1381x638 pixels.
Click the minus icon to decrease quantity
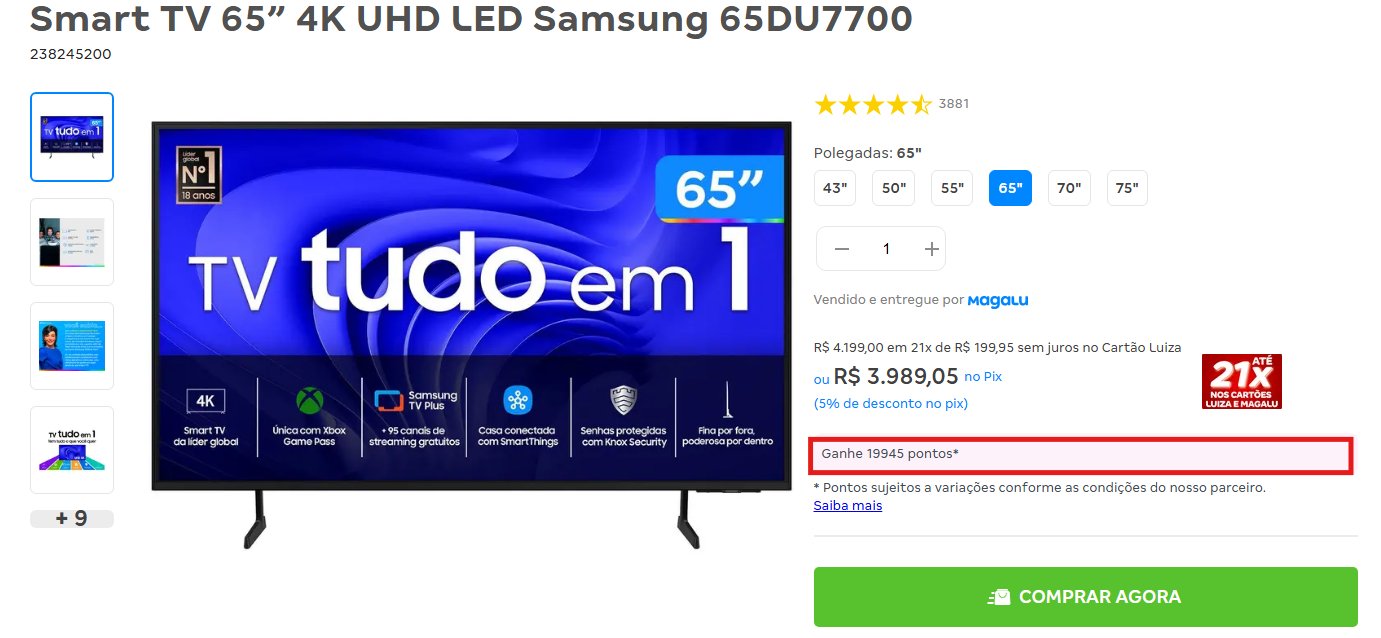841,249
